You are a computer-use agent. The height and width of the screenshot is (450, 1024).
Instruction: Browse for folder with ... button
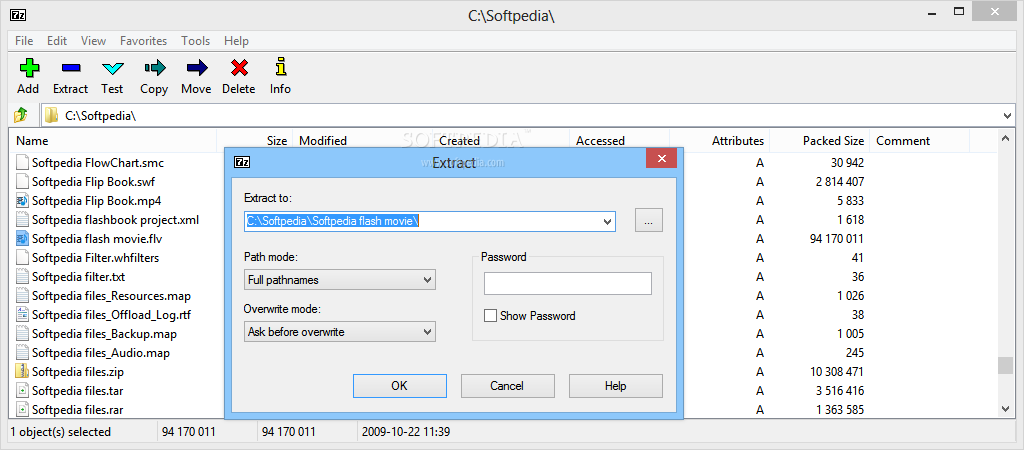click(x=648, y=221)
